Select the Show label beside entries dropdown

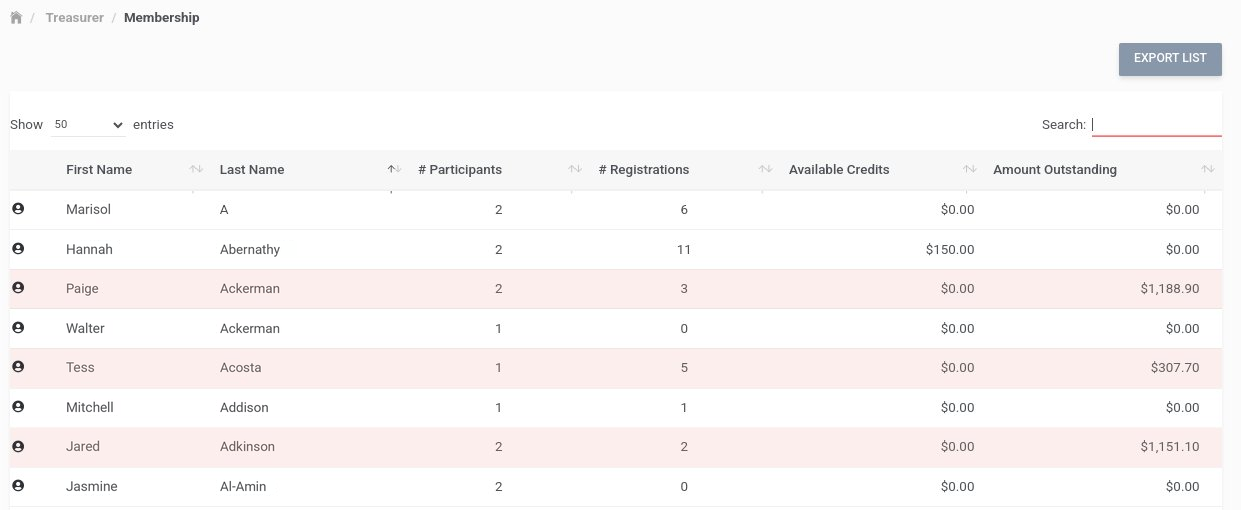[x=26, y=125]
